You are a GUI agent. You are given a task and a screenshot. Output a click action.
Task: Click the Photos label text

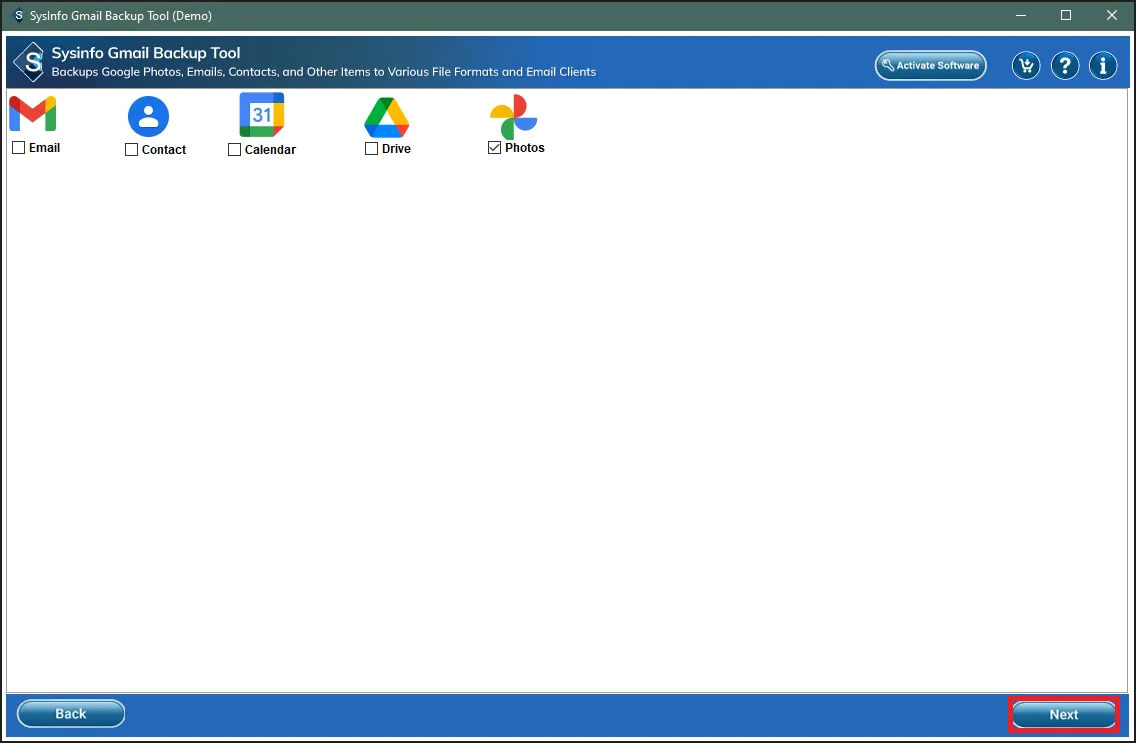[525, 148]
